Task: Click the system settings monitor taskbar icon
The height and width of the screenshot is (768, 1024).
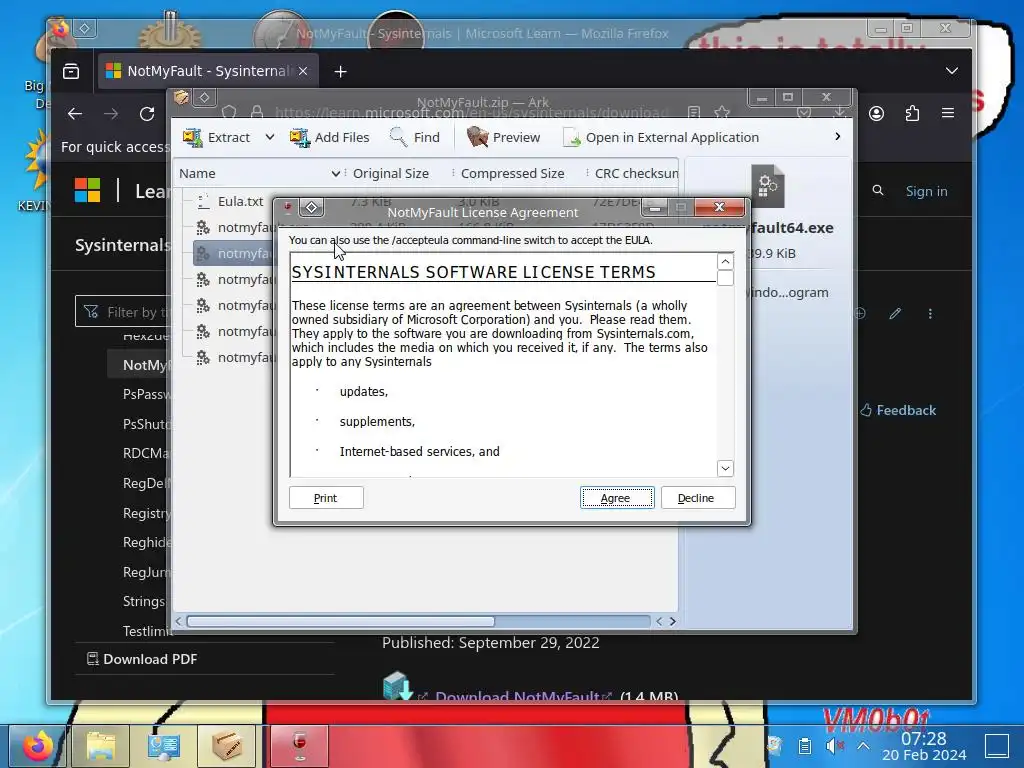Action: 163,746
